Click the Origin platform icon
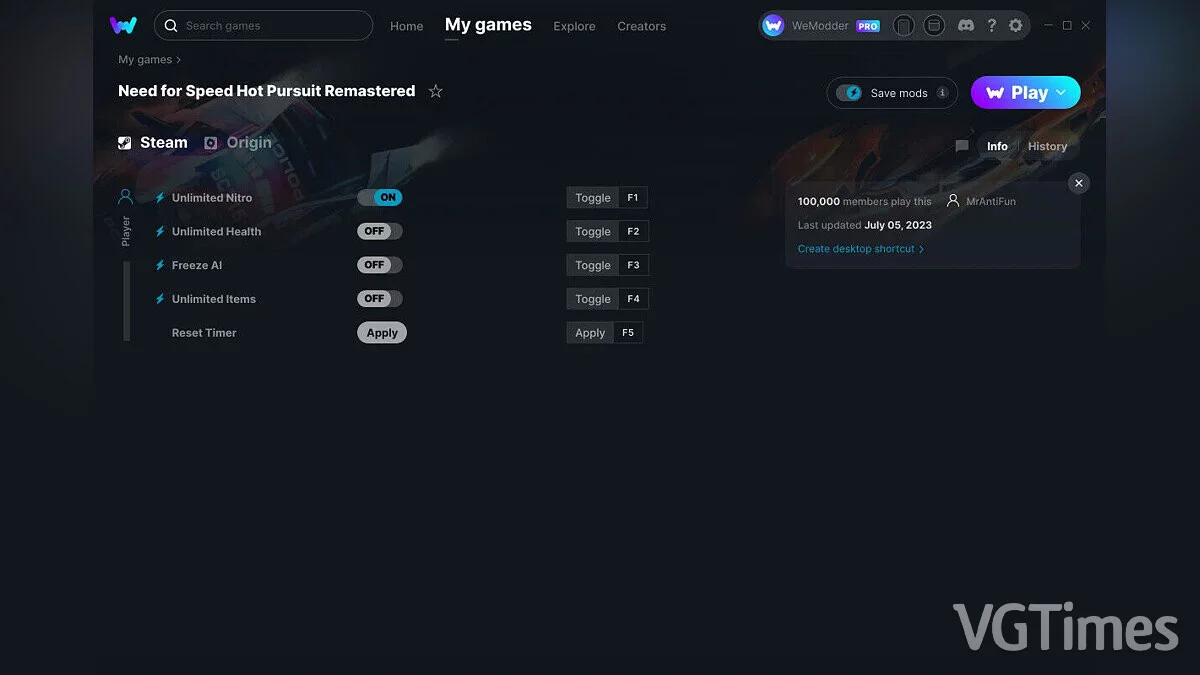Screen dimensions: 1200x675 coord(211,143)
